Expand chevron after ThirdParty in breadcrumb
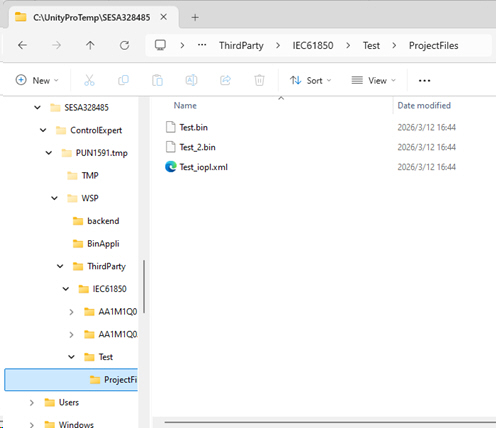 (278, 45)
